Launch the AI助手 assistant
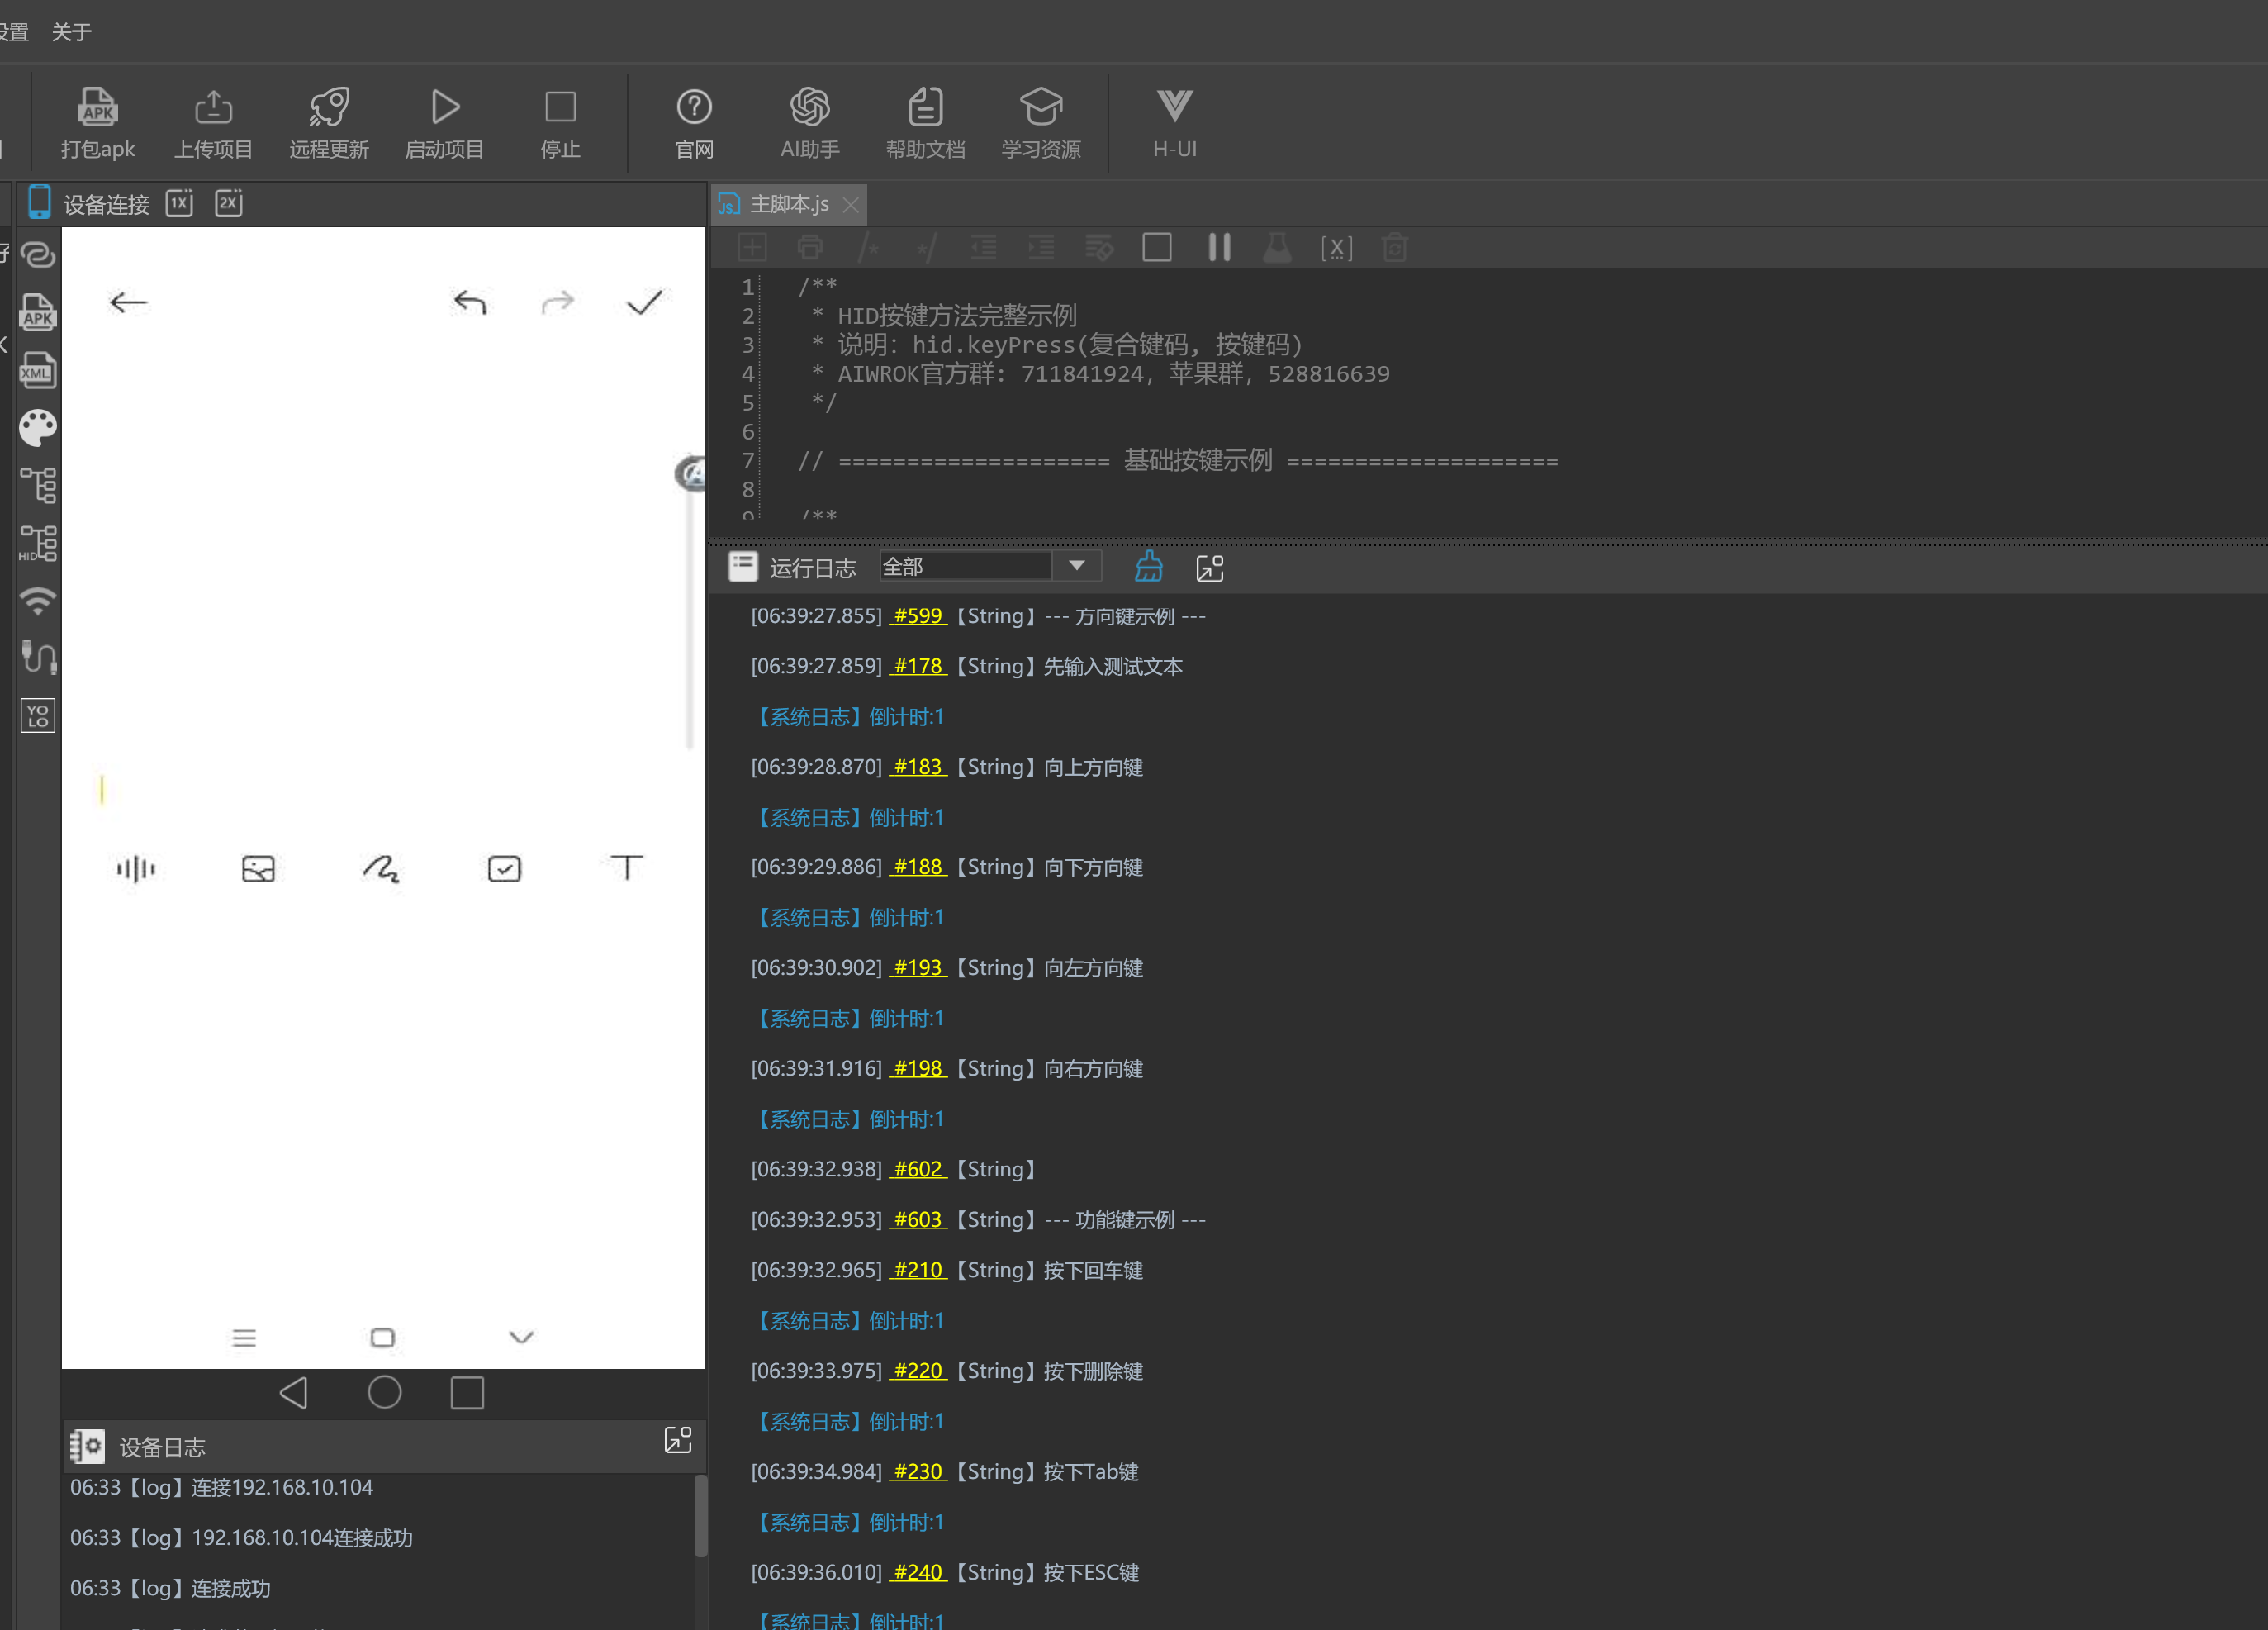The image size is (2268, 1630). (810, 123)
